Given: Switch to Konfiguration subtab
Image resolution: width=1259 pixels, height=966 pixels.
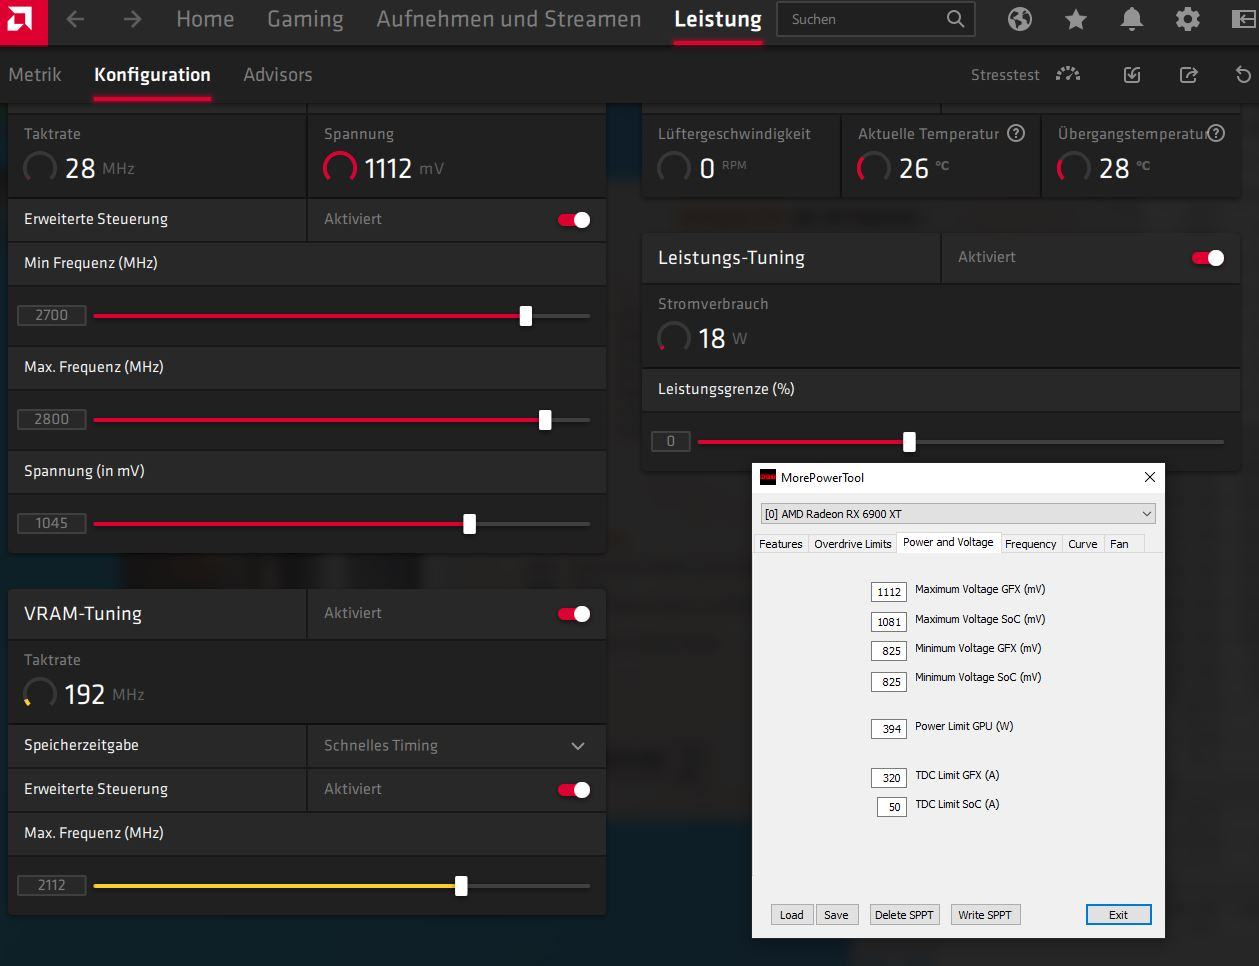Looking at the screenshot, I should click(x=152, y=74).
